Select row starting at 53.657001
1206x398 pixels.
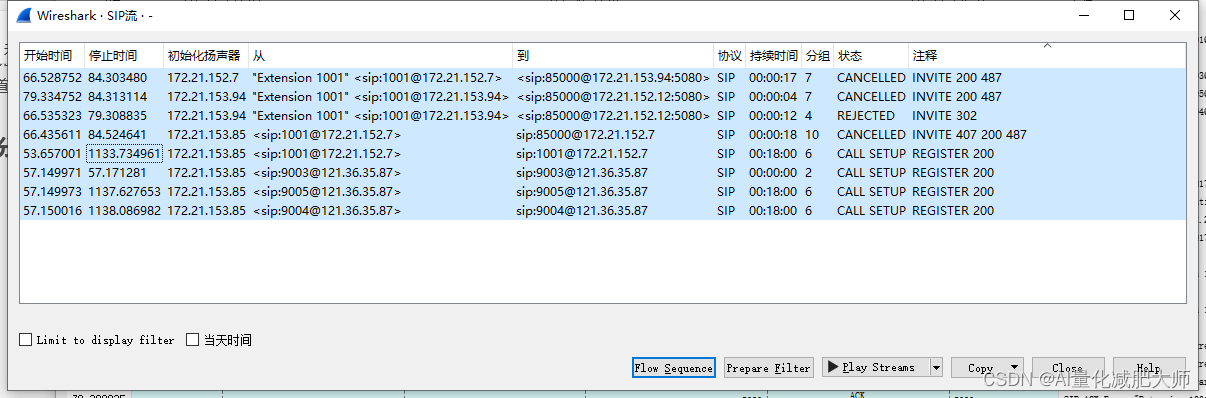(603, 153)
